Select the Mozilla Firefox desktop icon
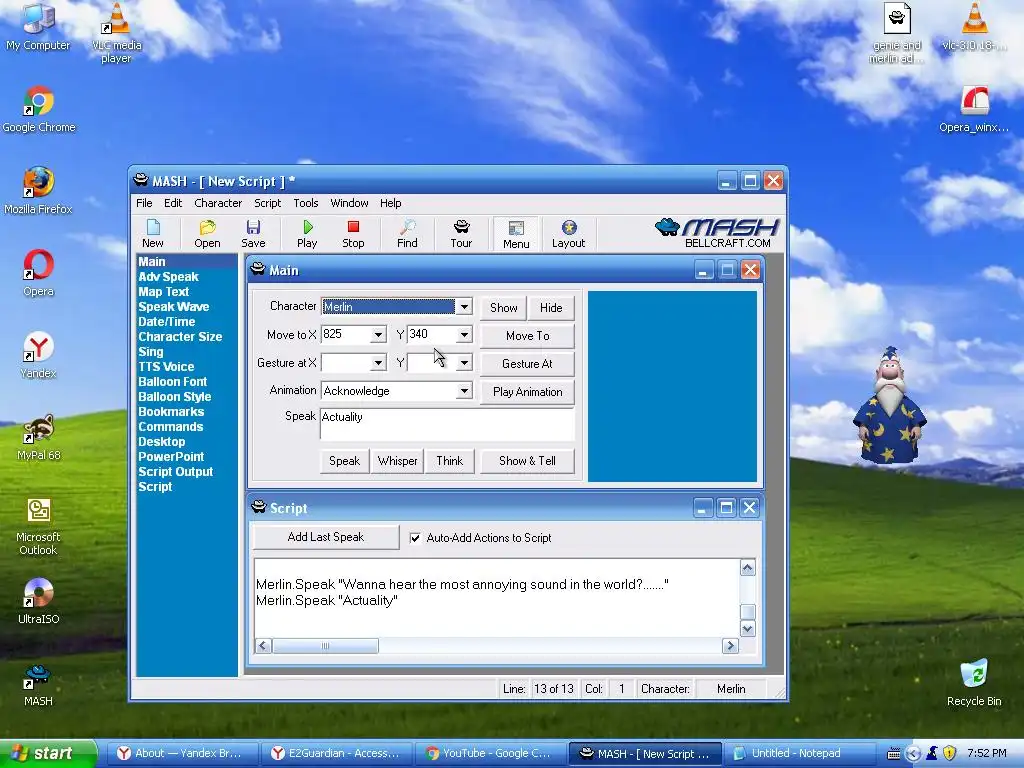1024x768 pixels. click(38, 191)
